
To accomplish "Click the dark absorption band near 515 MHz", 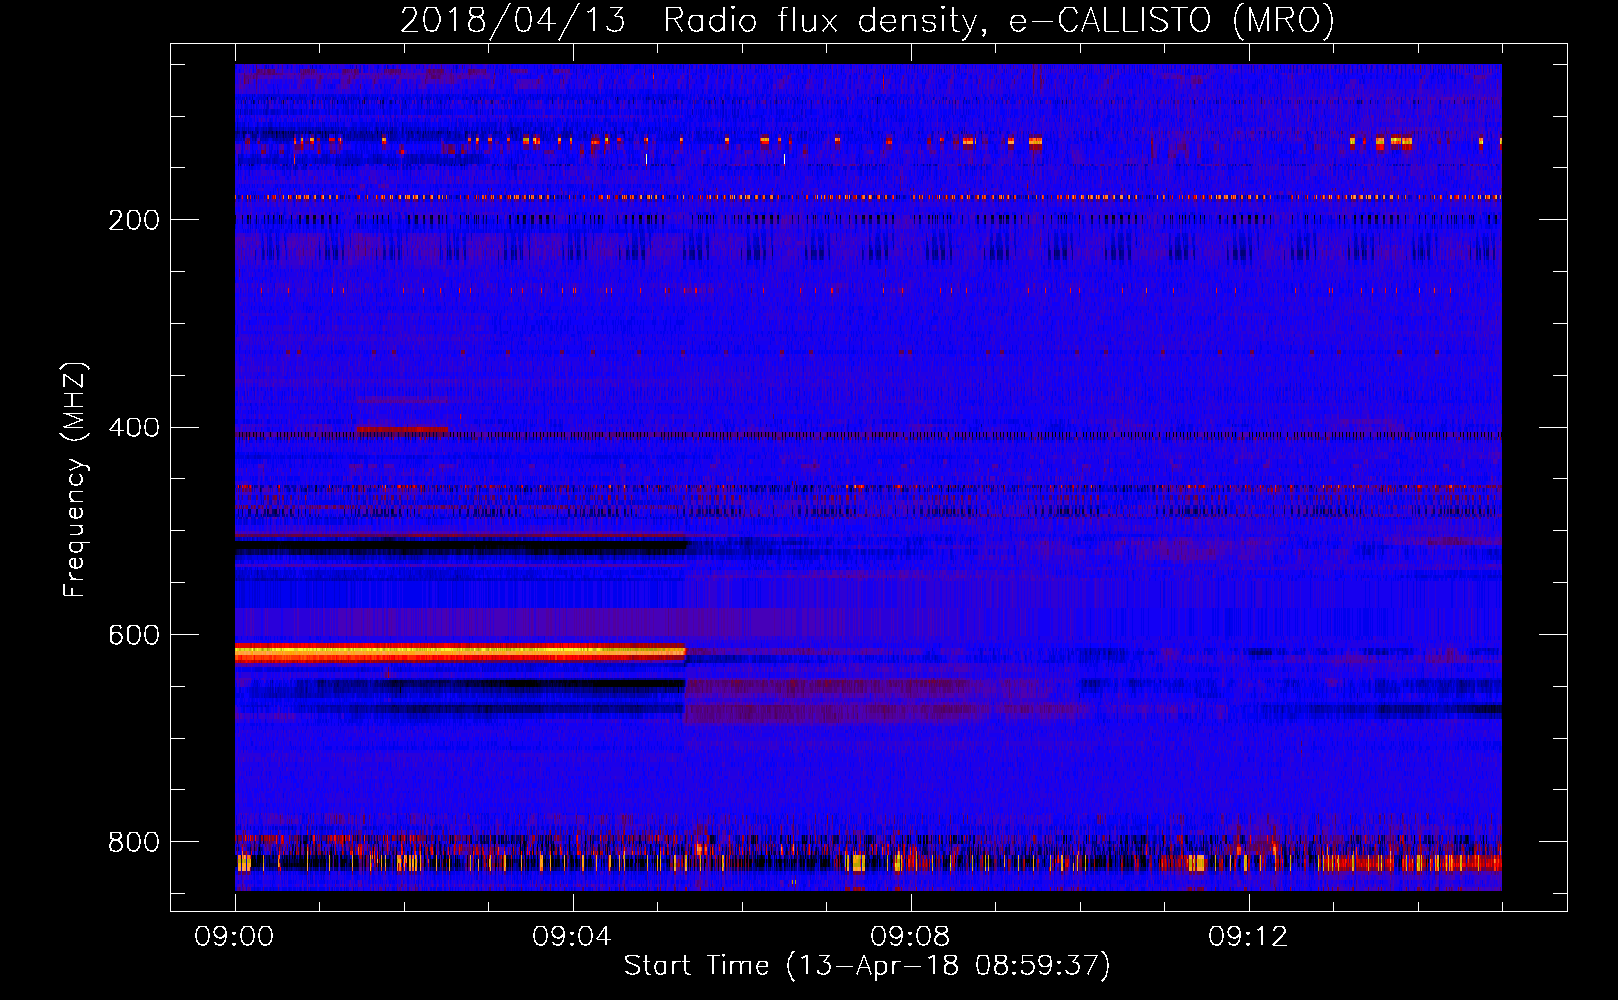I will (461, 547).
